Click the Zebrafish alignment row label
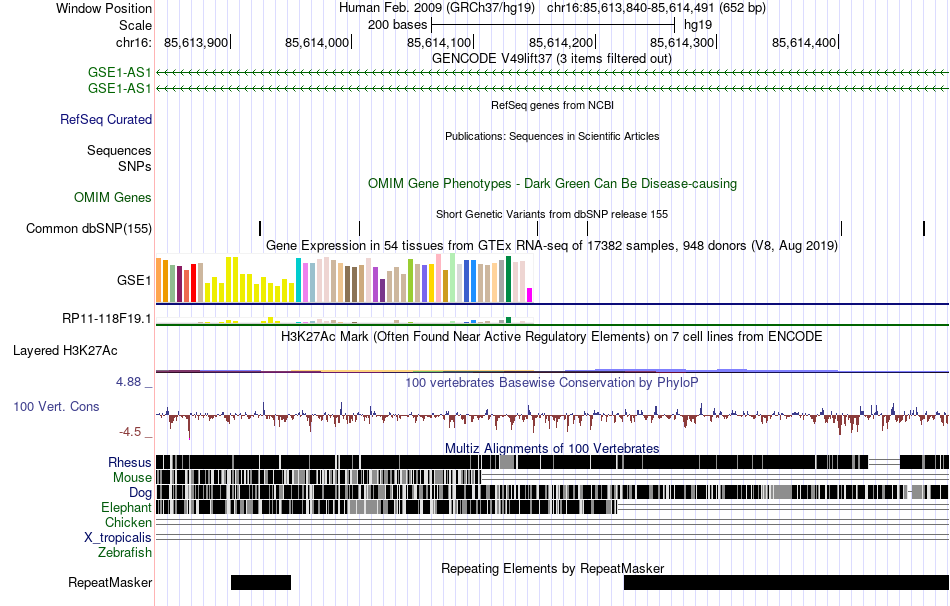Viewport: 950px width, 606px height. click(125, 553)
